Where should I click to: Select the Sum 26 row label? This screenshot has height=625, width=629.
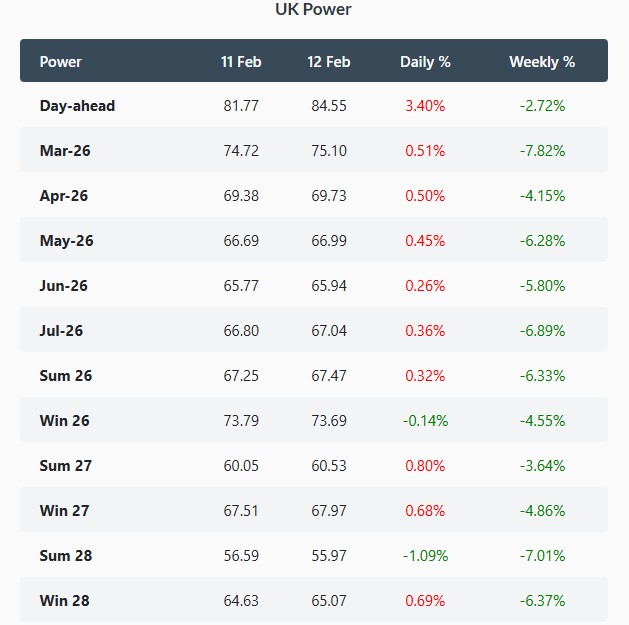click(x=66, y=376)
